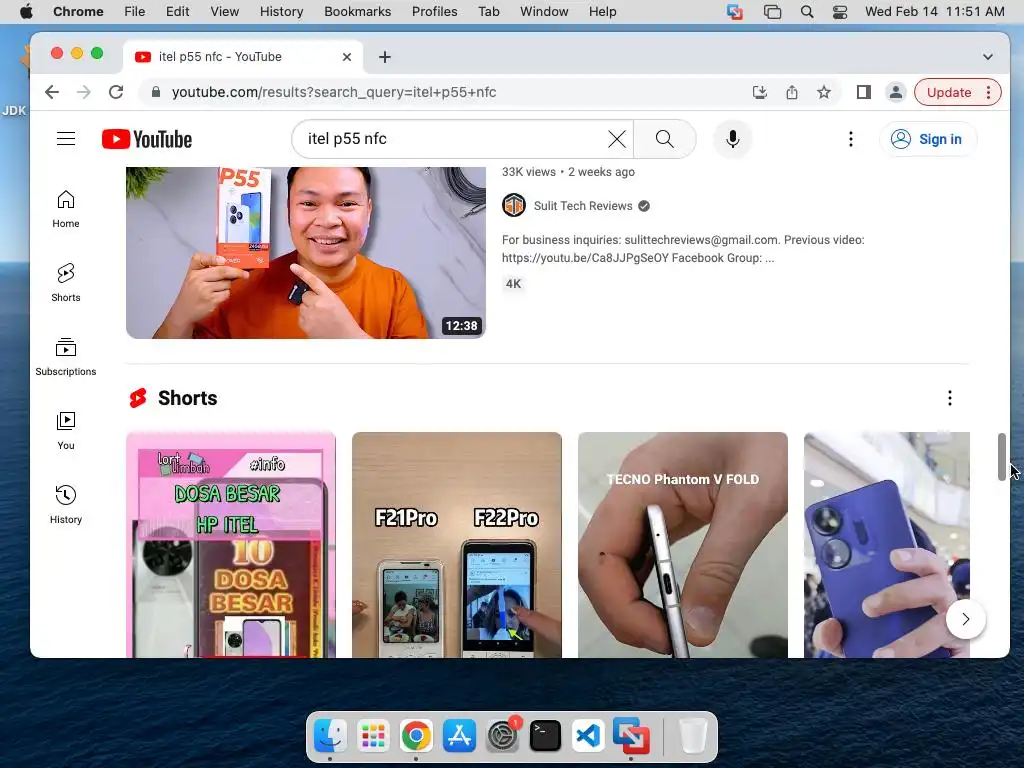Open the Apple menu
Image resolution: width=1024 pixels, height=768 pixels.
click(26, 11)
